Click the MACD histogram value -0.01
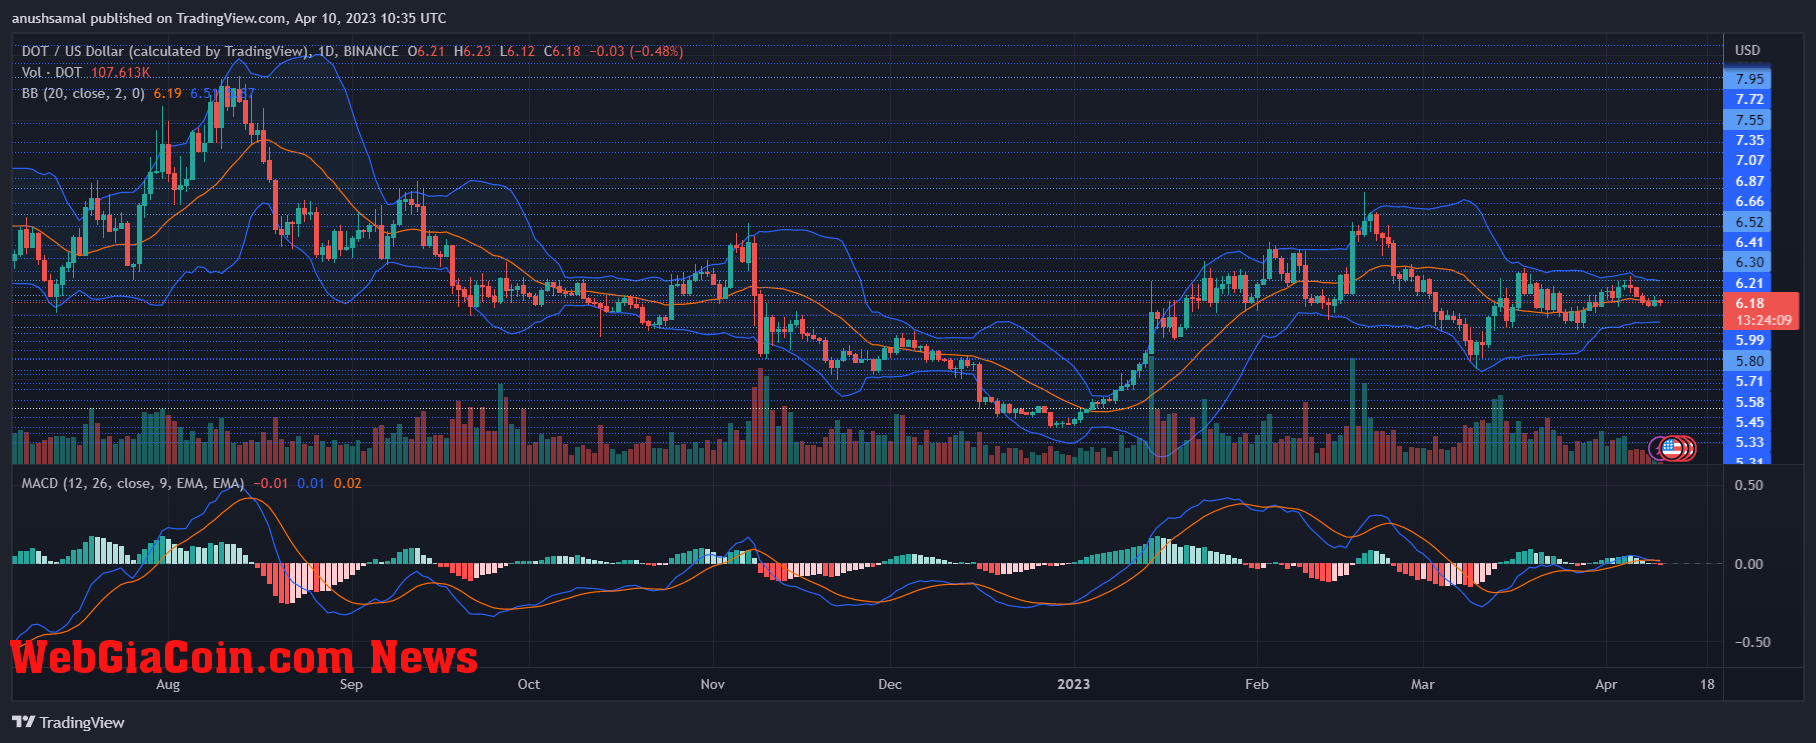The height and width of the screenshot is (743, 1816). [x=270, y=483]
